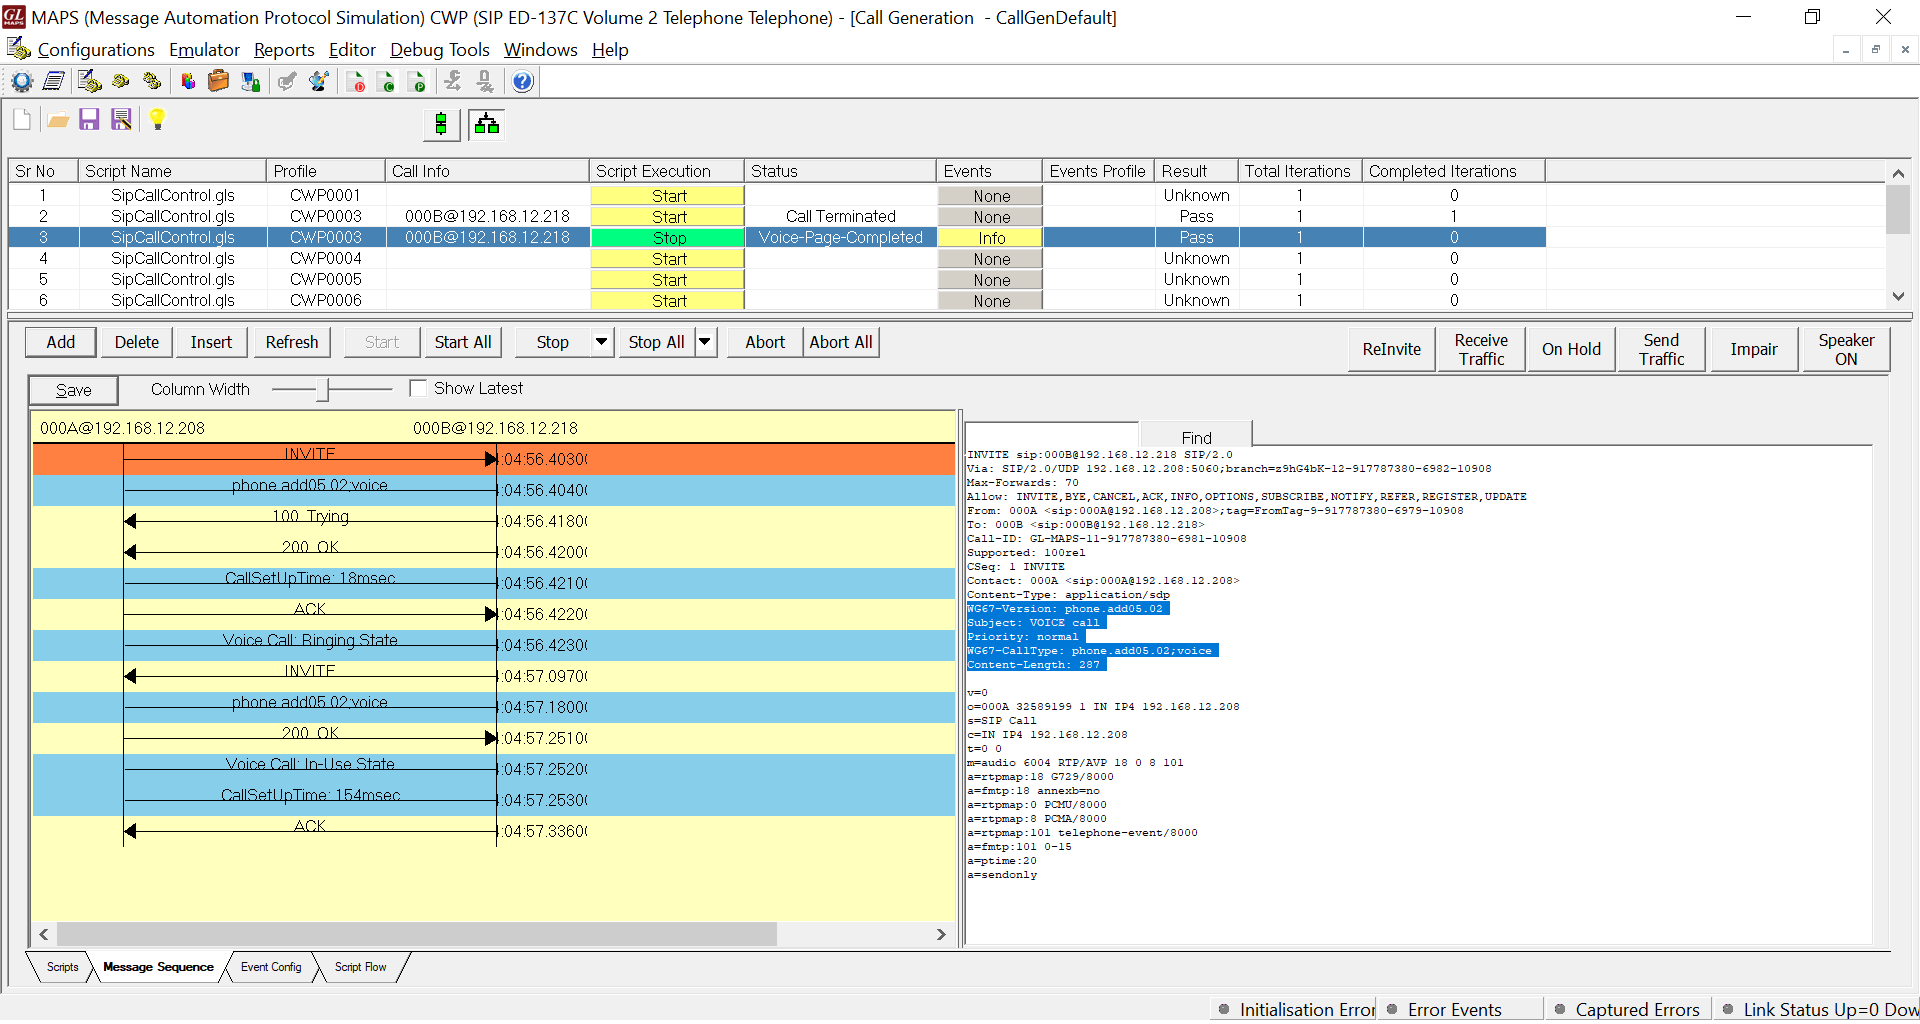This screenshot has width=1920, height=1024.
Task: Click the single yellow telephone icon
Action: [121, 82]
